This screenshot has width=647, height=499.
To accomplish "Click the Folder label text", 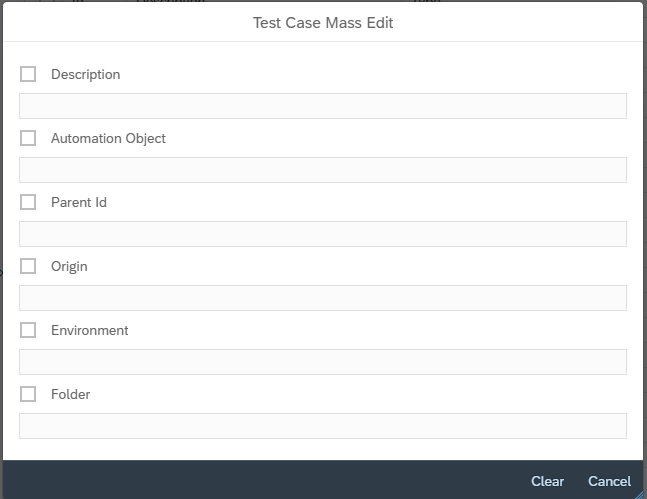I will point(70,394).
